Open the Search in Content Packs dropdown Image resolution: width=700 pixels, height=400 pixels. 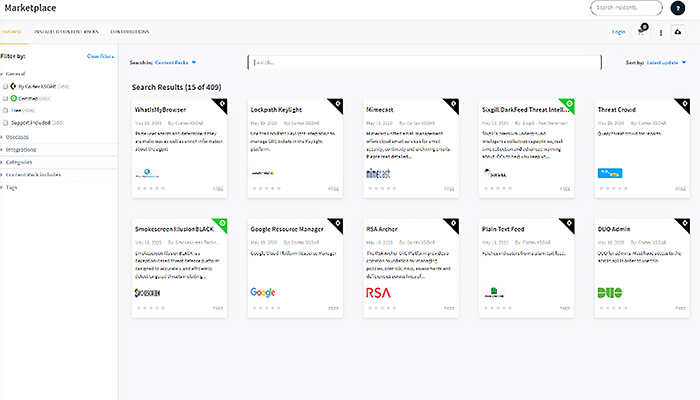175,62
